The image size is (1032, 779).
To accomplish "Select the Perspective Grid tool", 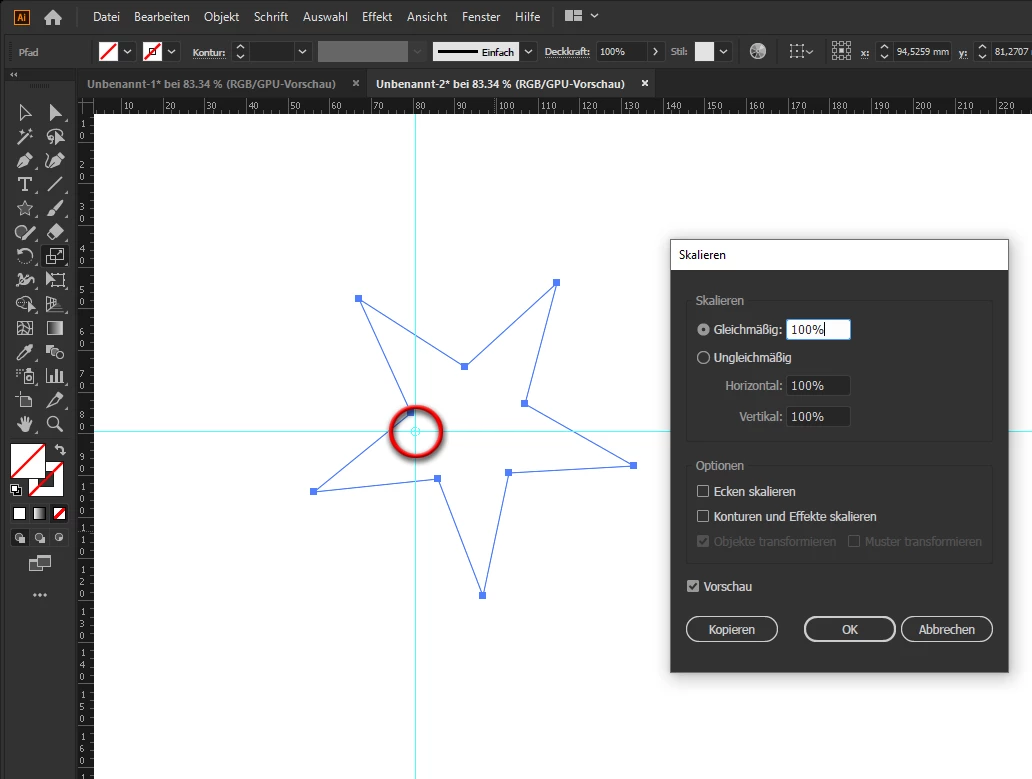I will click(55, 304).
